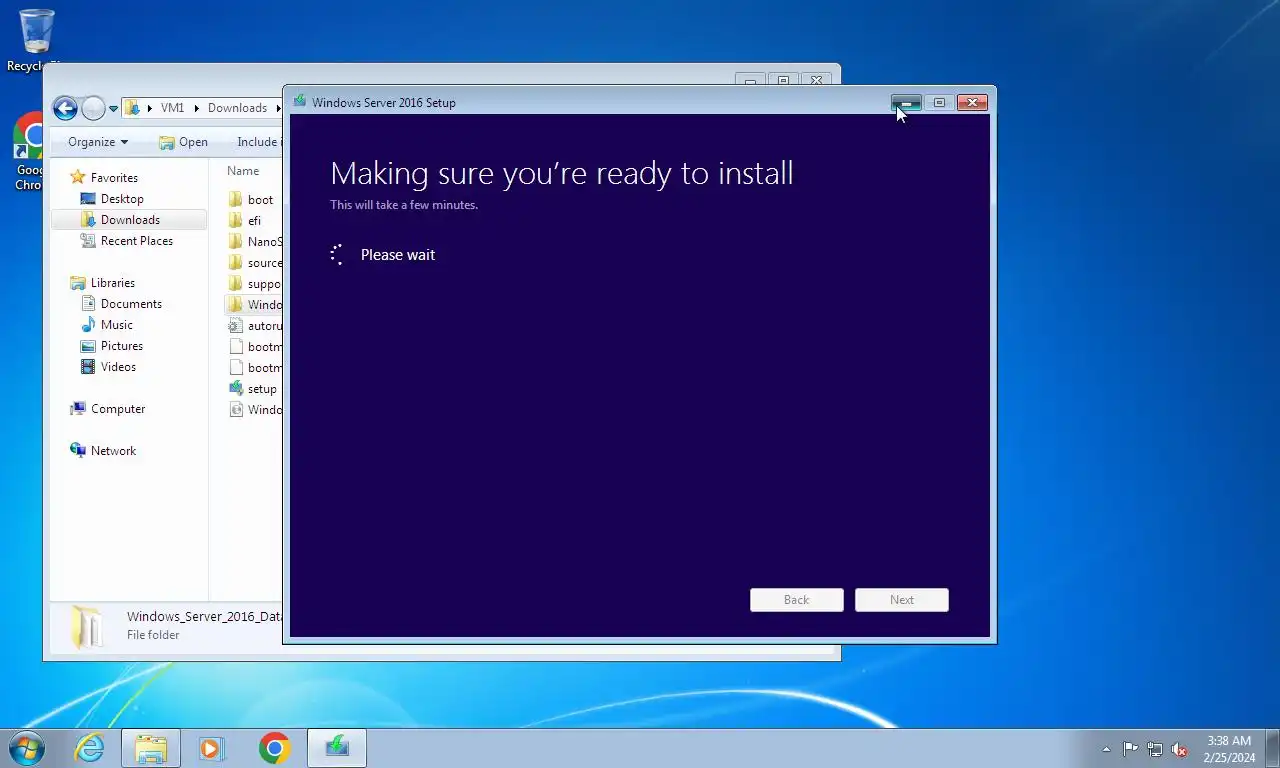Click Forward arrow in Explorer window
Screen dimensions: 1280x768
coord(93,108)
